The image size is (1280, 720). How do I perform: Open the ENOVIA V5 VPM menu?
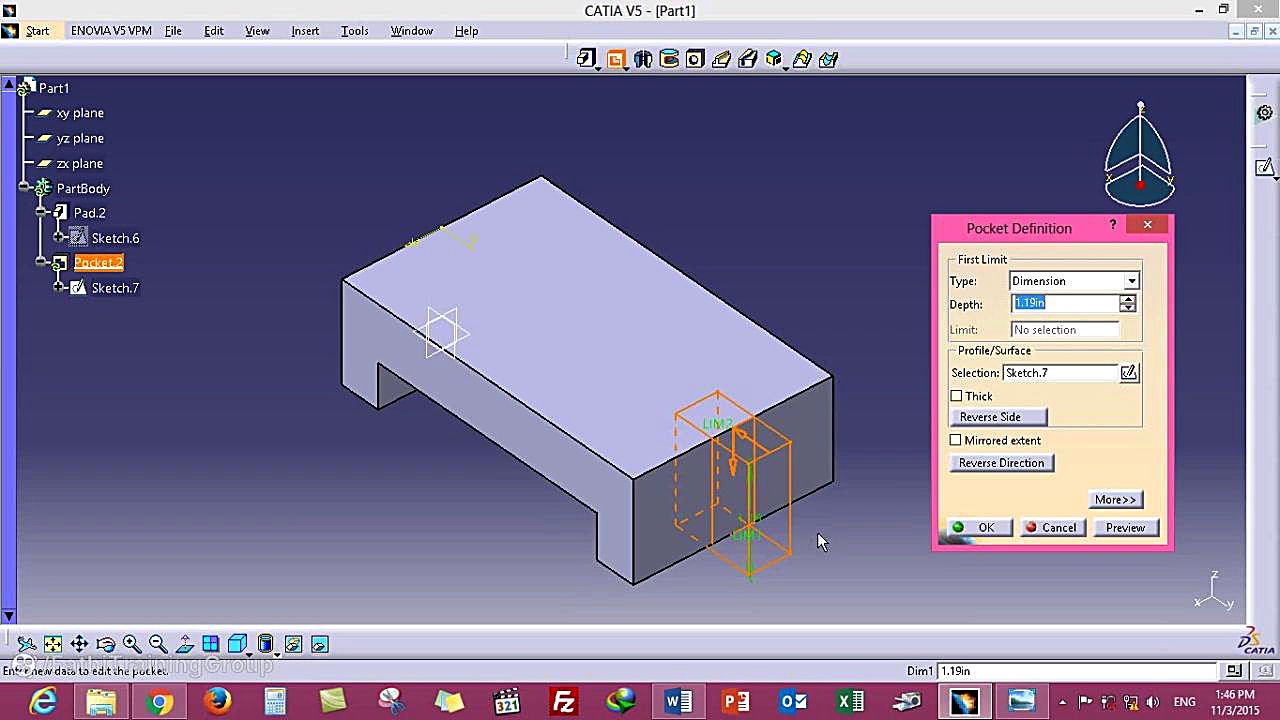point(111,31)
